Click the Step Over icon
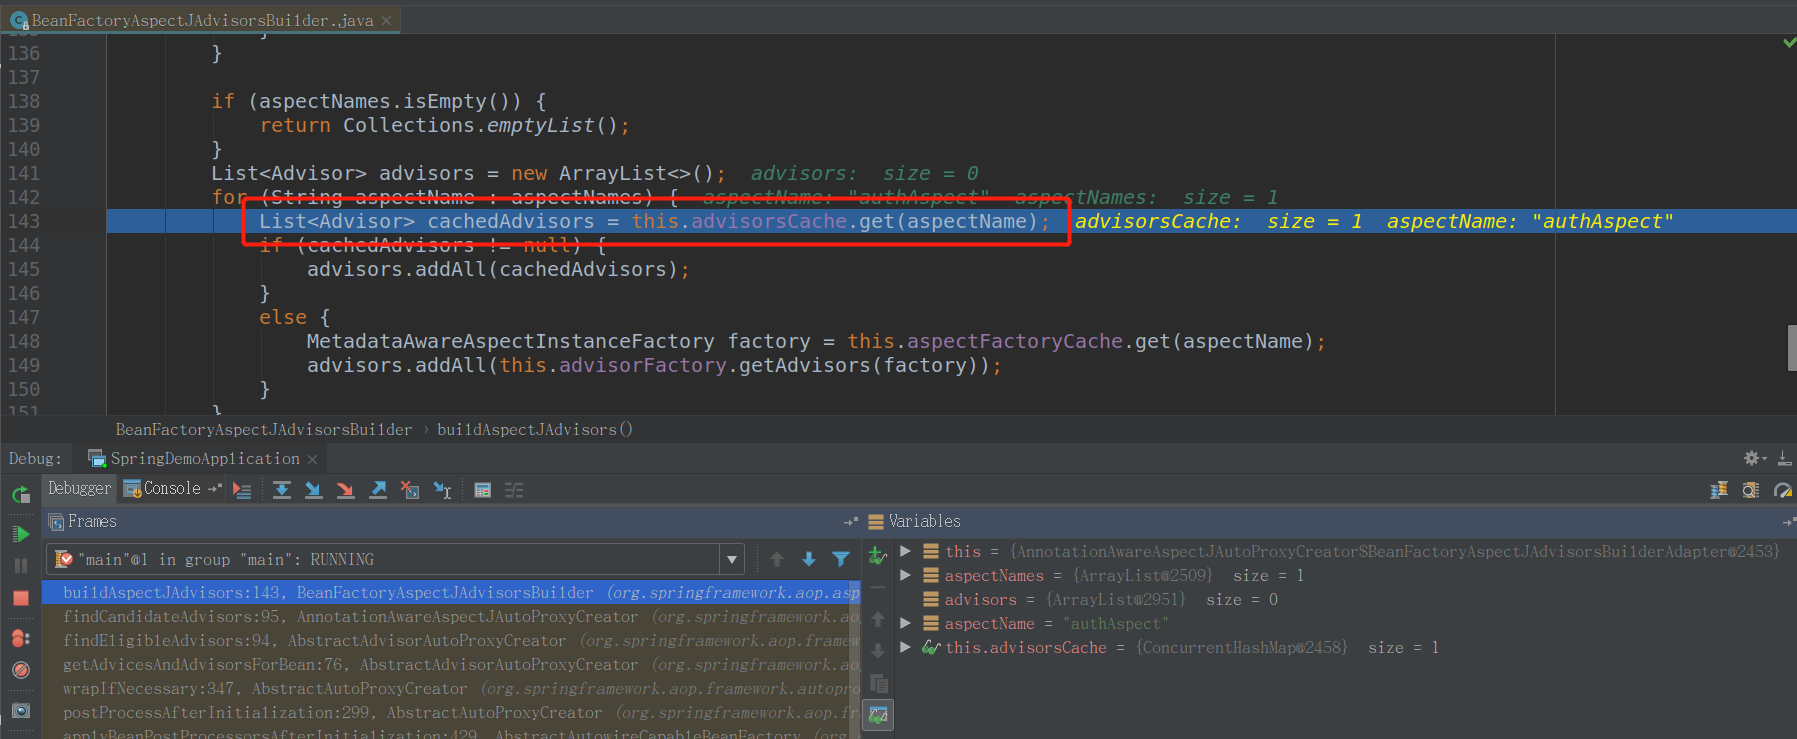Screen dimensions: 1797x739 click(282, 489)
